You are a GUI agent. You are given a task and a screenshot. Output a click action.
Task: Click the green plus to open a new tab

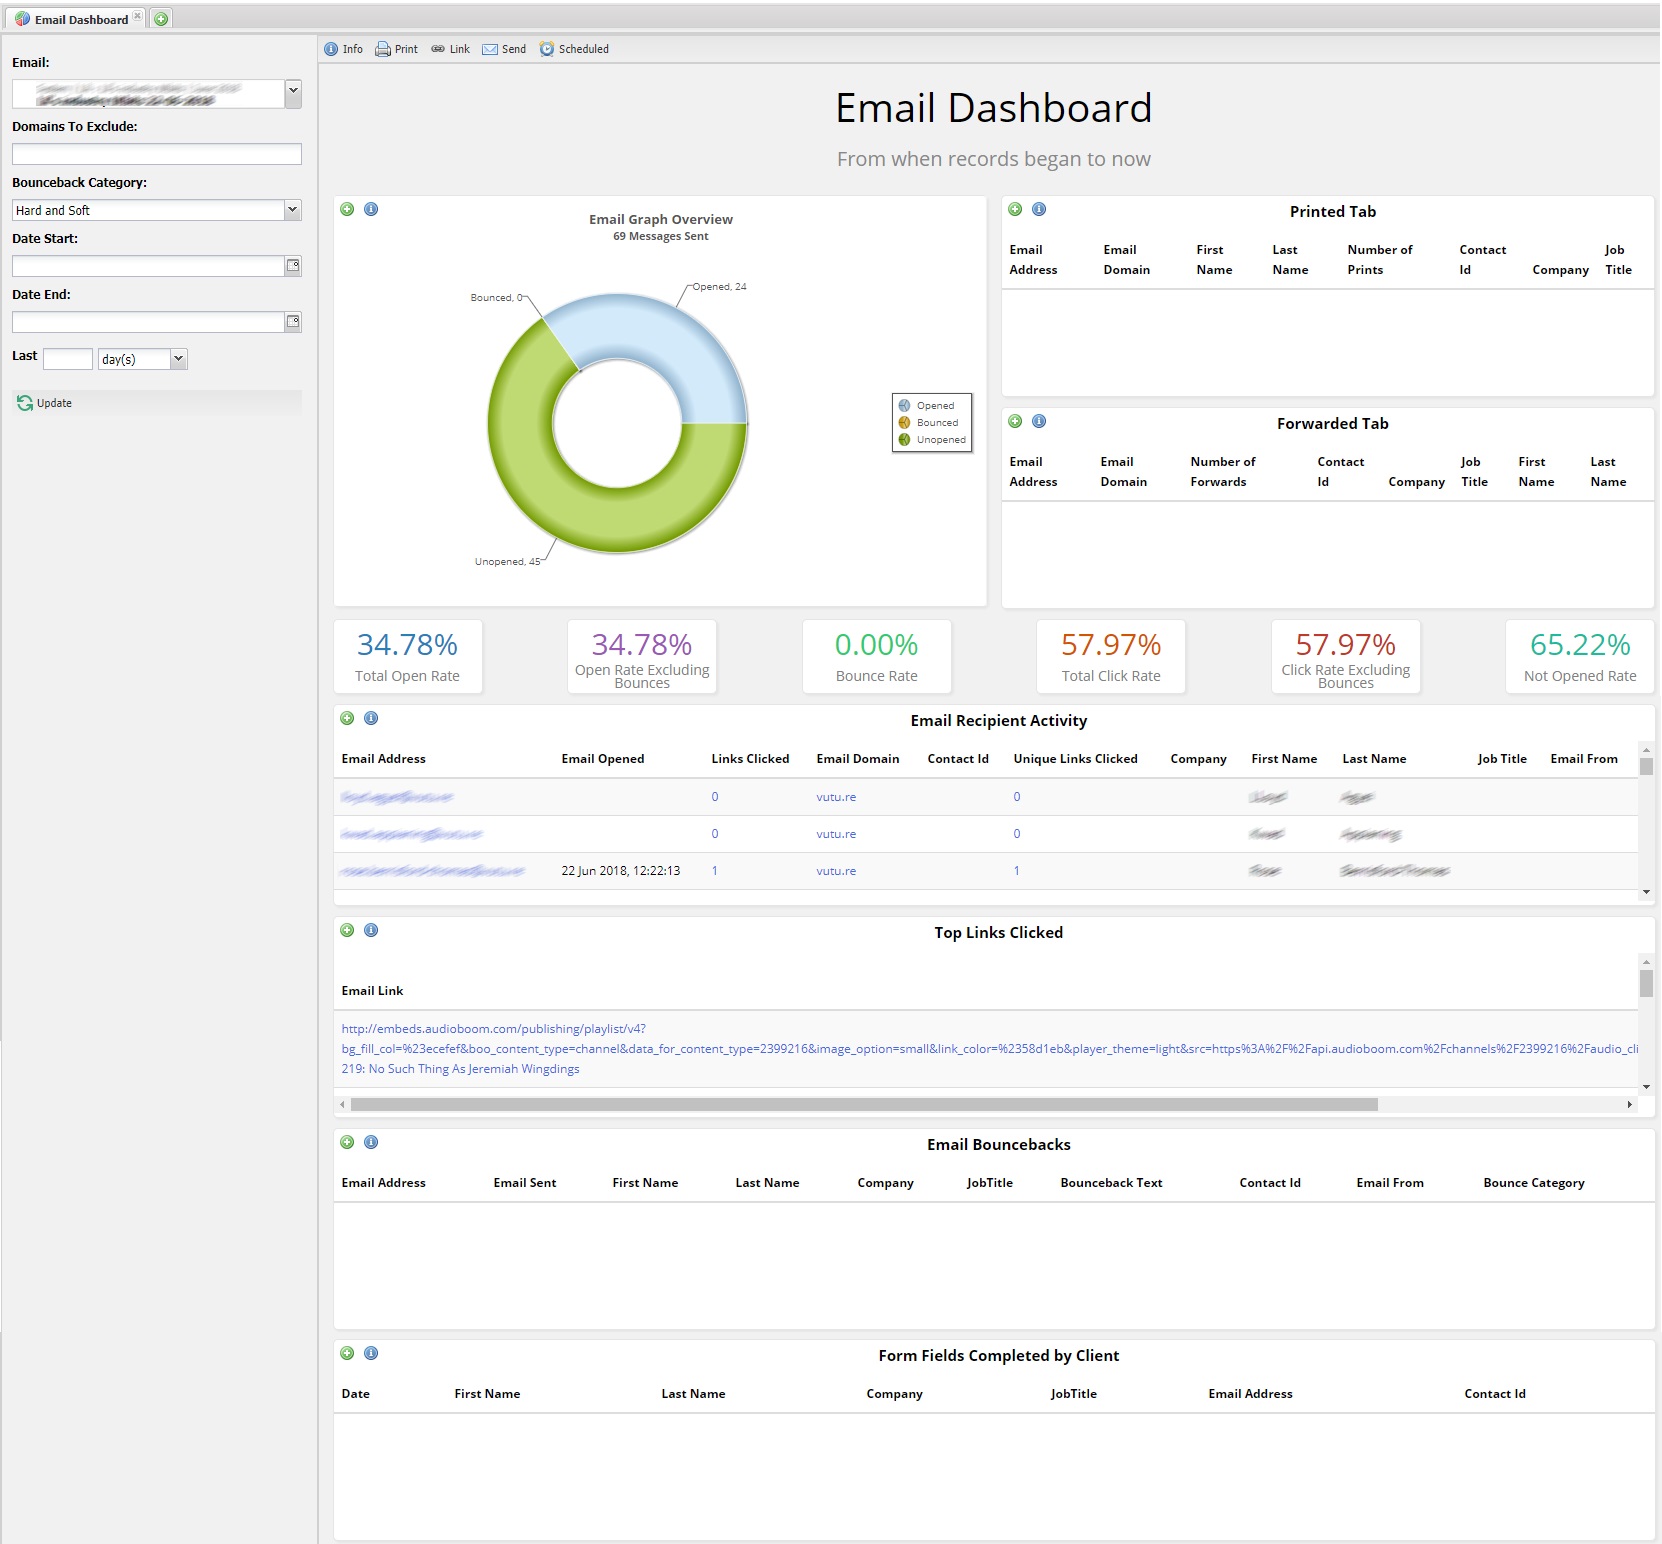coord(160,18)
